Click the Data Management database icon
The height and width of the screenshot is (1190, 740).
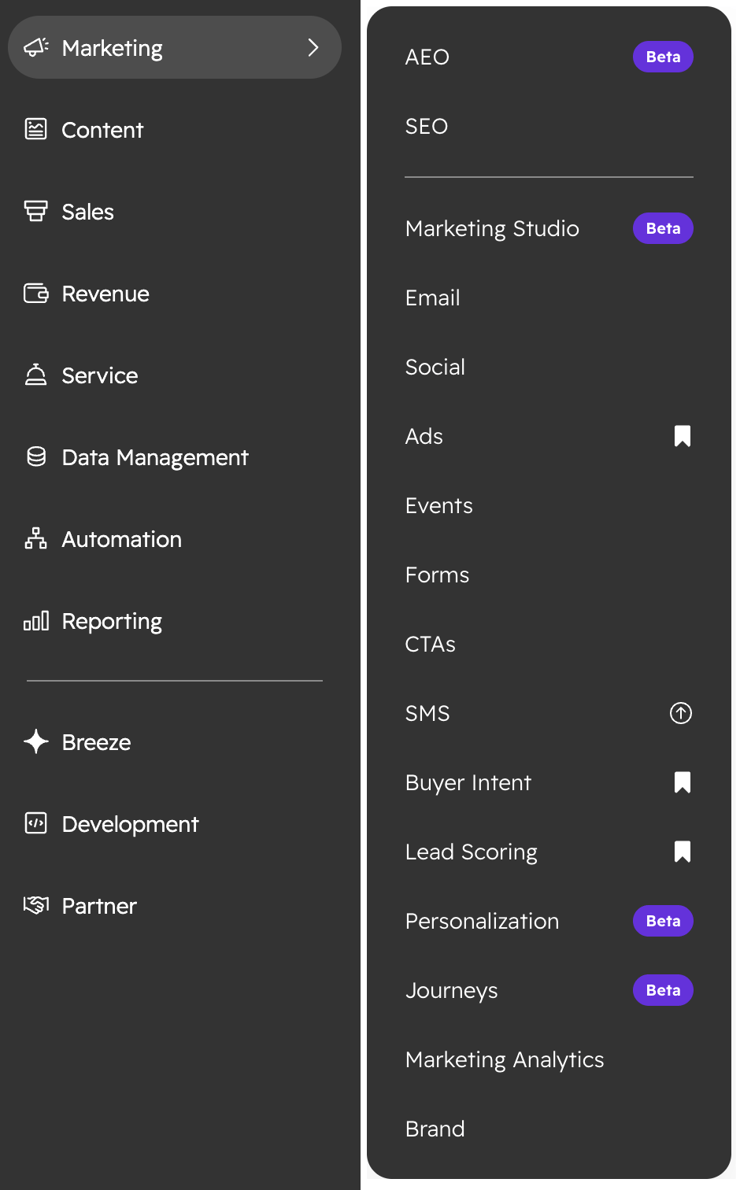tap(36, 457)
